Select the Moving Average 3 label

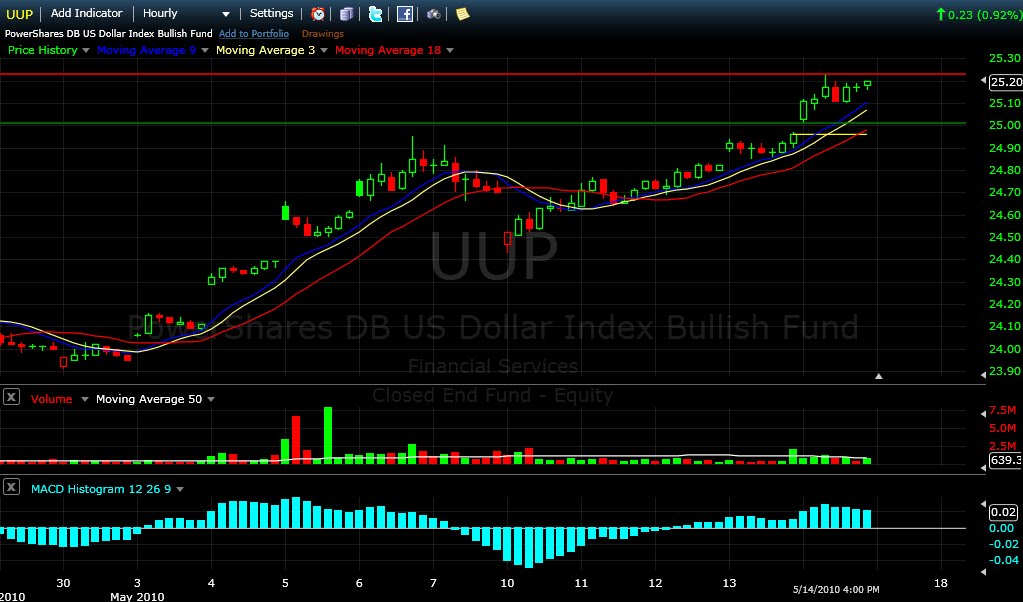pyautogui.click(x=266, y=50)
